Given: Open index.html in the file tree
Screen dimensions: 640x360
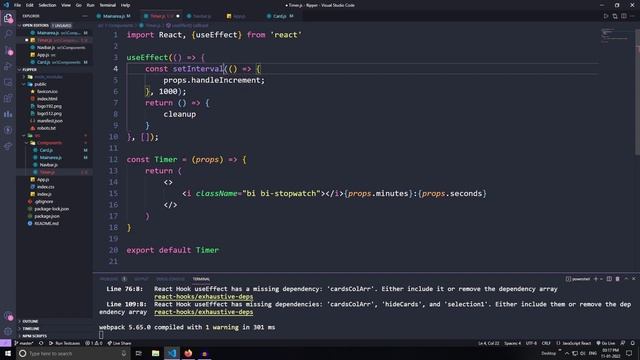Looking at the screenshot, I should (47, 99).
